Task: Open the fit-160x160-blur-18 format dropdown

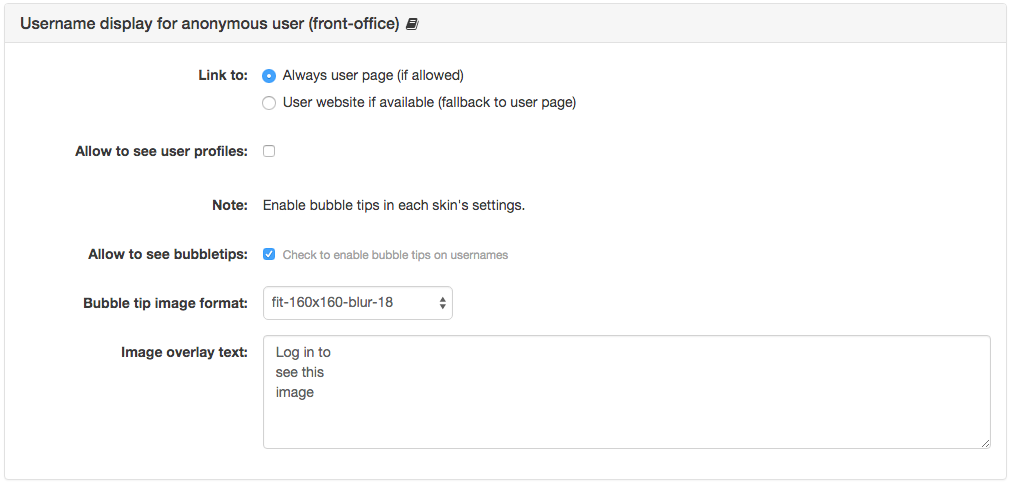Action: click(358, 303)
